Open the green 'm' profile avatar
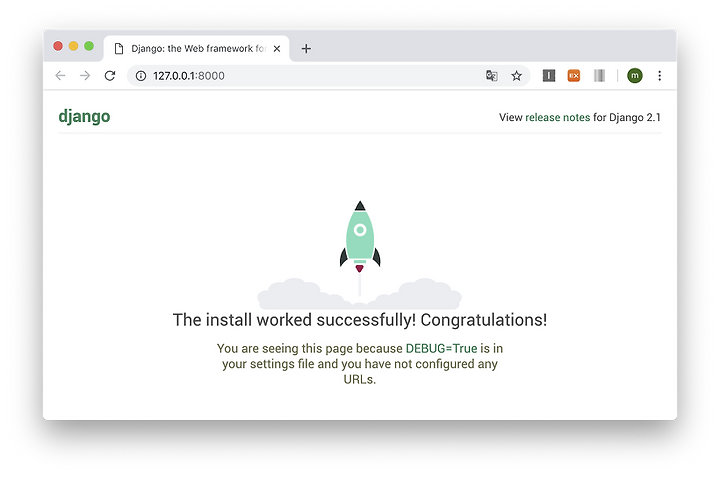This screenshot has height=477, width=720. [635, 76]
